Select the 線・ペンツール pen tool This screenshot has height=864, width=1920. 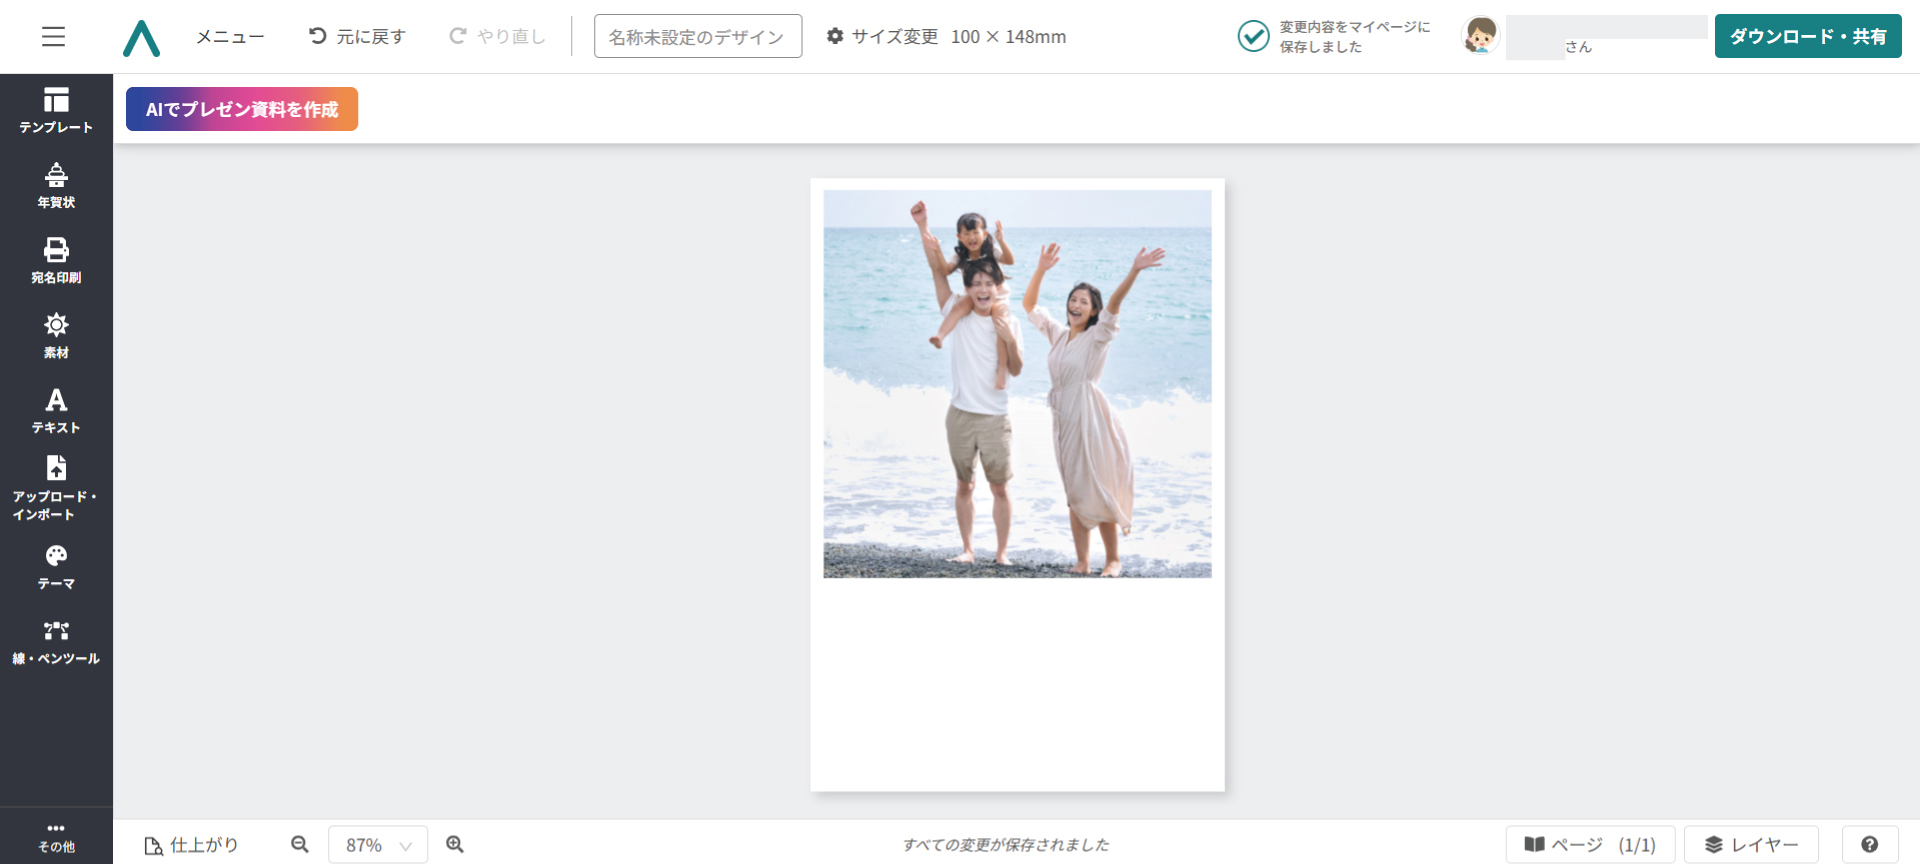coord(56,642)
